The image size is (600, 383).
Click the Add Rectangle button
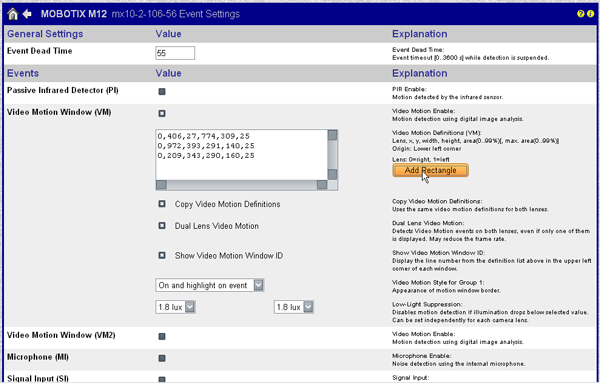click(x=430, y=170)
